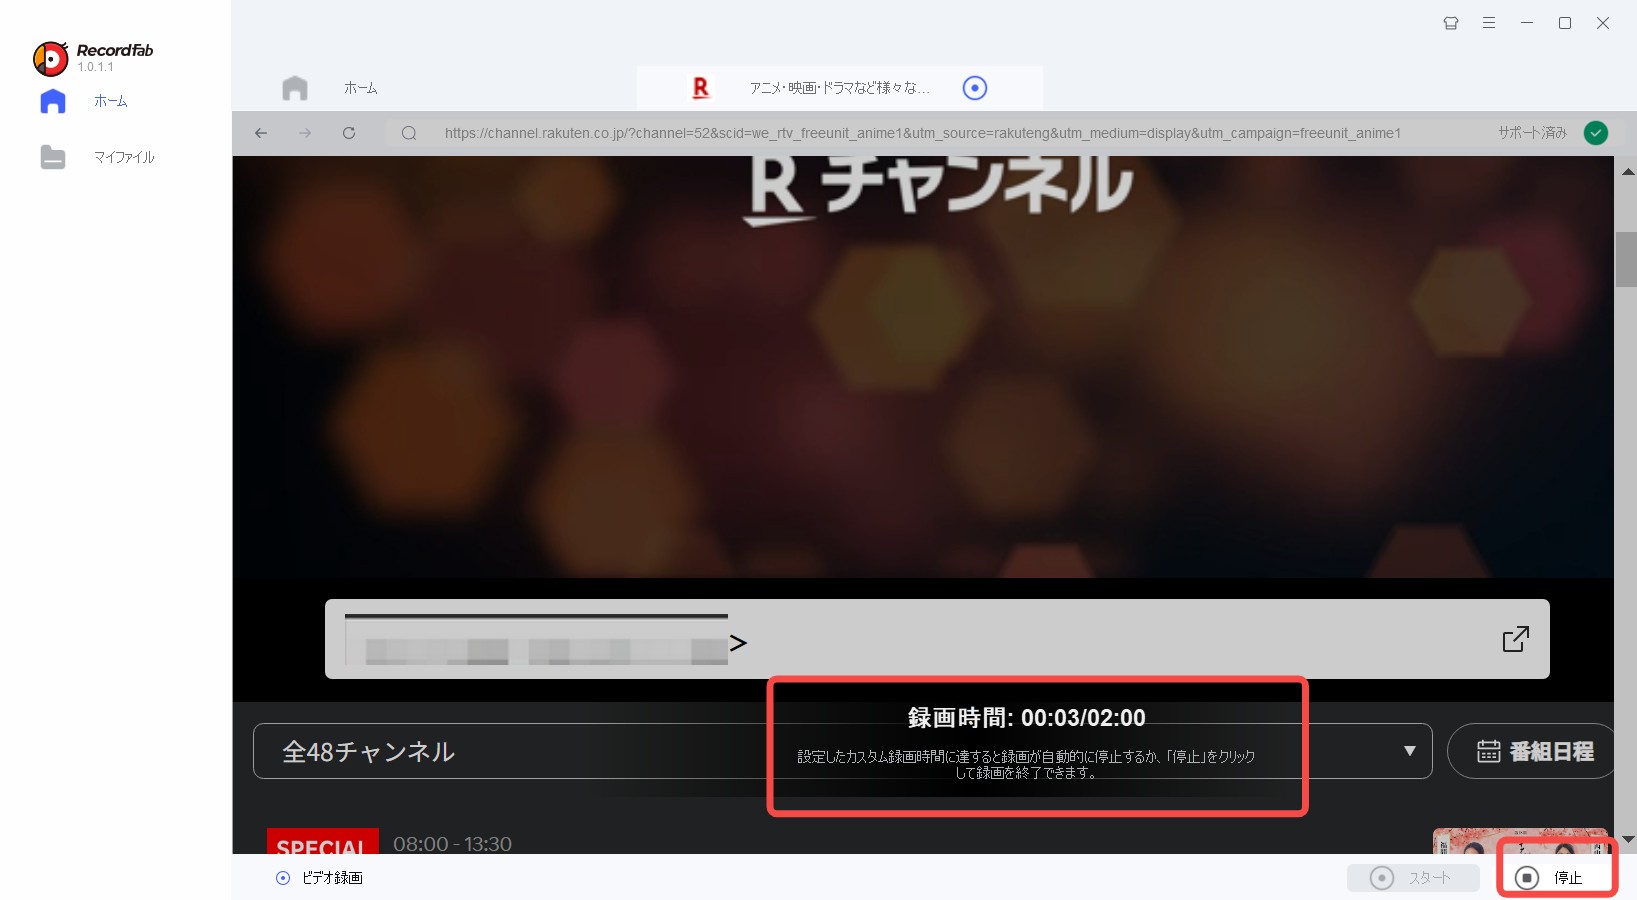The width and height of the screenshot is (1637, 900).
Task: Switch to the ホーム browser tab
Action: pos(360,88)
